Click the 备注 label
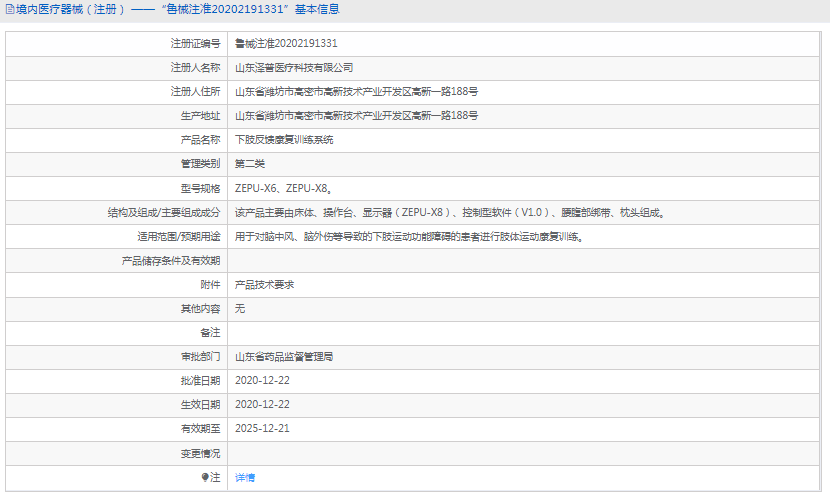830x498 pixels. [x=210, y=332]
